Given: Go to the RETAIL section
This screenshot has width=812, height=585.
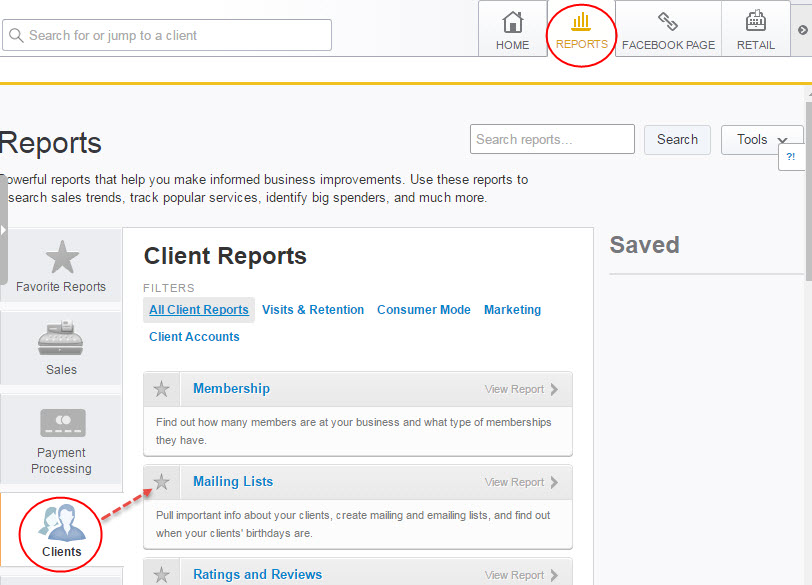Looking at the screenshot, I should coord(755,29).
